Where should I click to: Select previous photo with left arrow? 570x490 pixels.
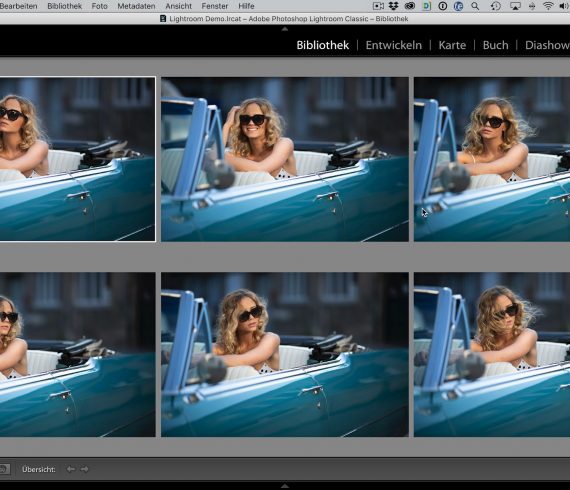click(x=71, y=469)
